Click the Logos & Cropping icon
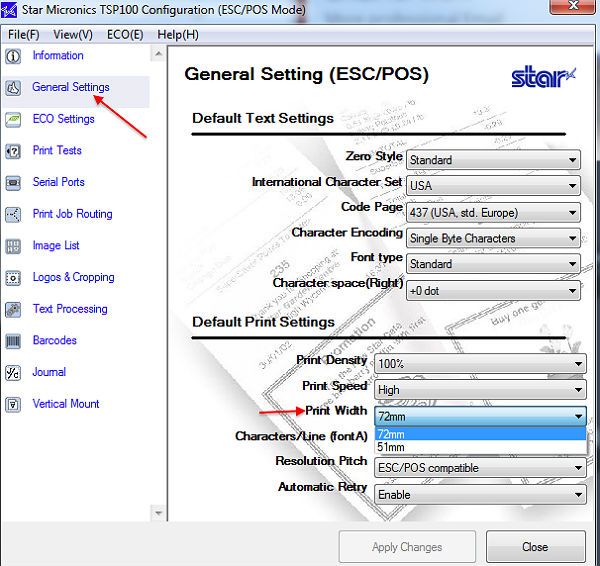This screenshot has height=566, width=600. point(13,277)
